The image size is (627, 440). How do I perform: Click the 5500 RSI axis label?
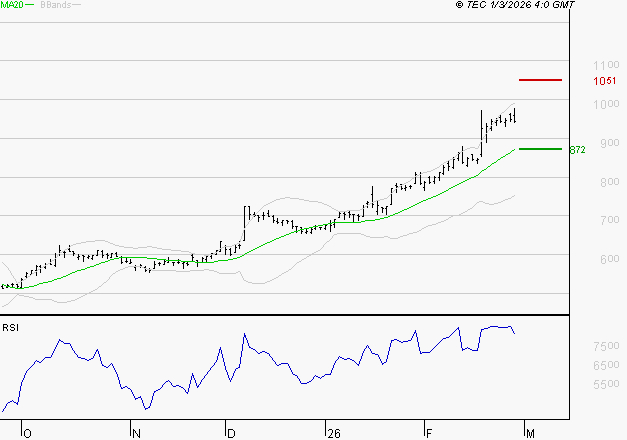606,384
